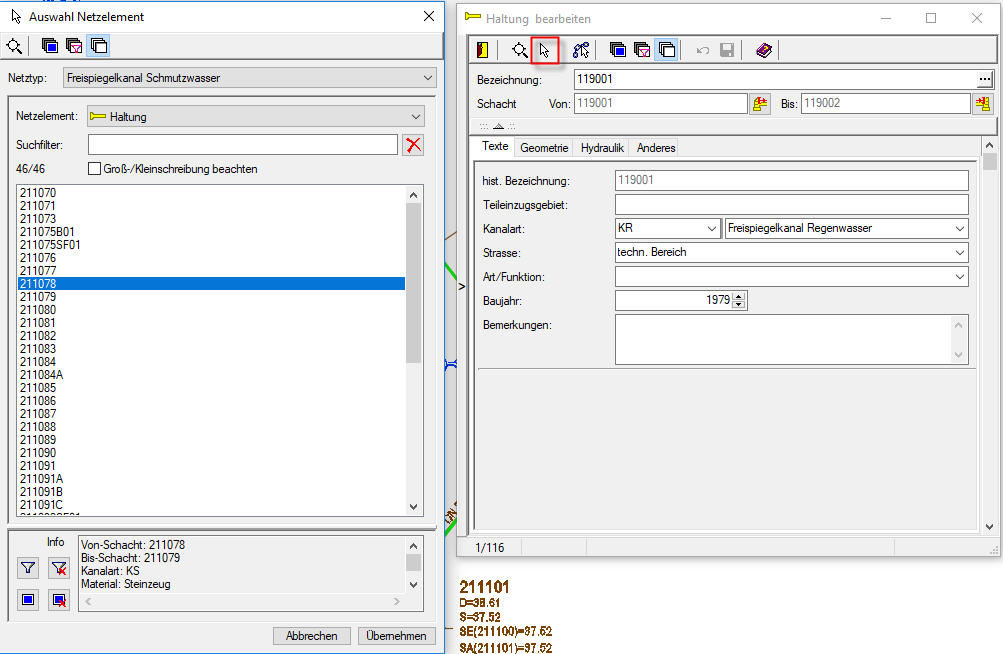This screenshot has height=654, width=1003.
Task: Pick the Von-Schacht manhole icon button
Action: point(760,103)
